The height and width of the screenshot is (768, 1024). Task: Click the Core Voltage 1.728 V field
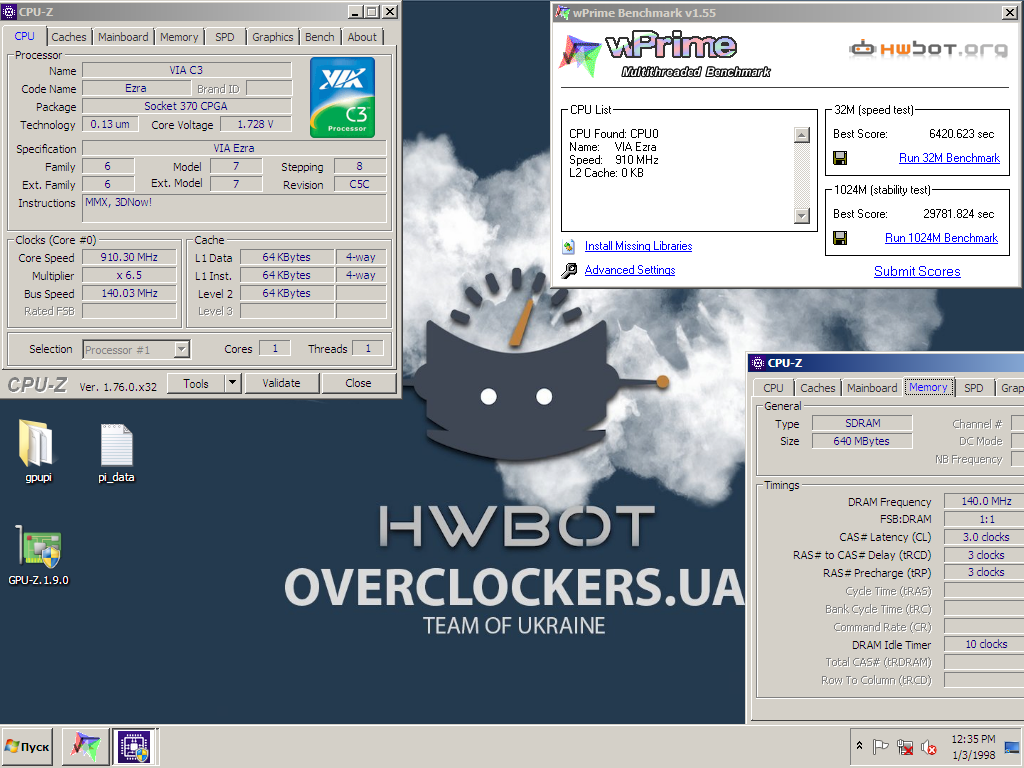pos(255,124)
